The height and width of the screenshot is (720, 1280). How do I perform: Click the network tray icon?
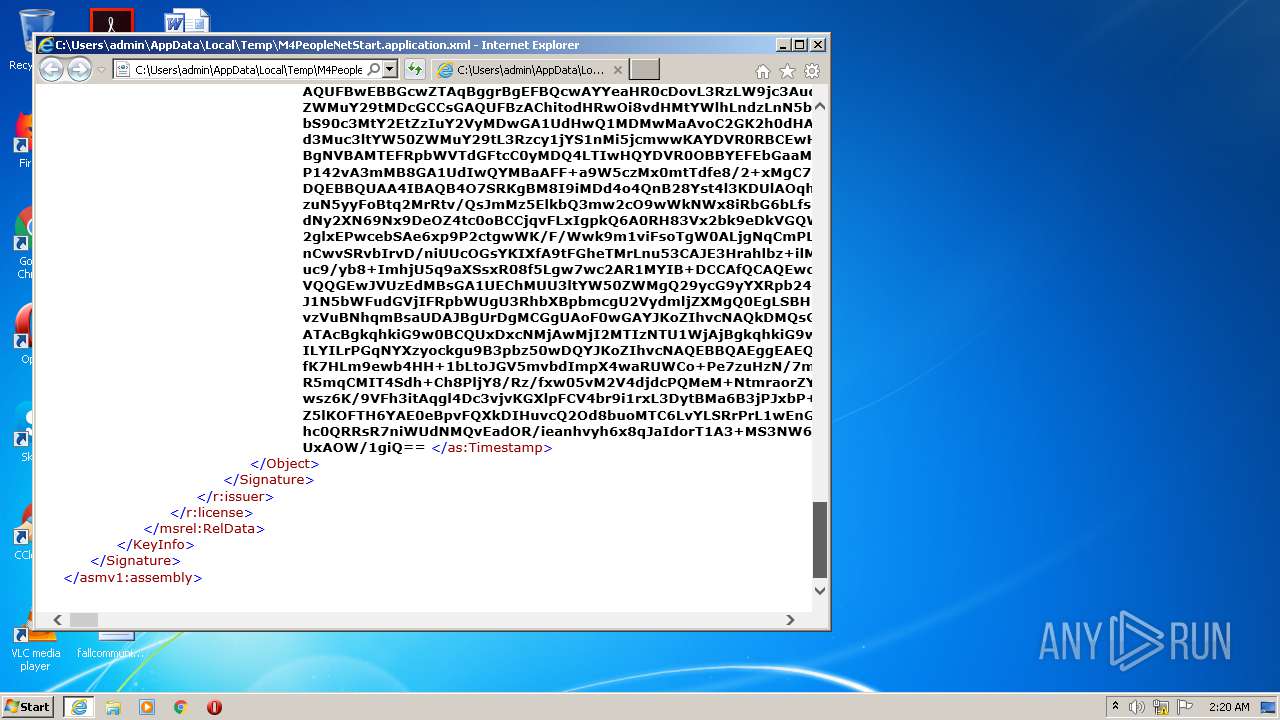click(1162, 707)
